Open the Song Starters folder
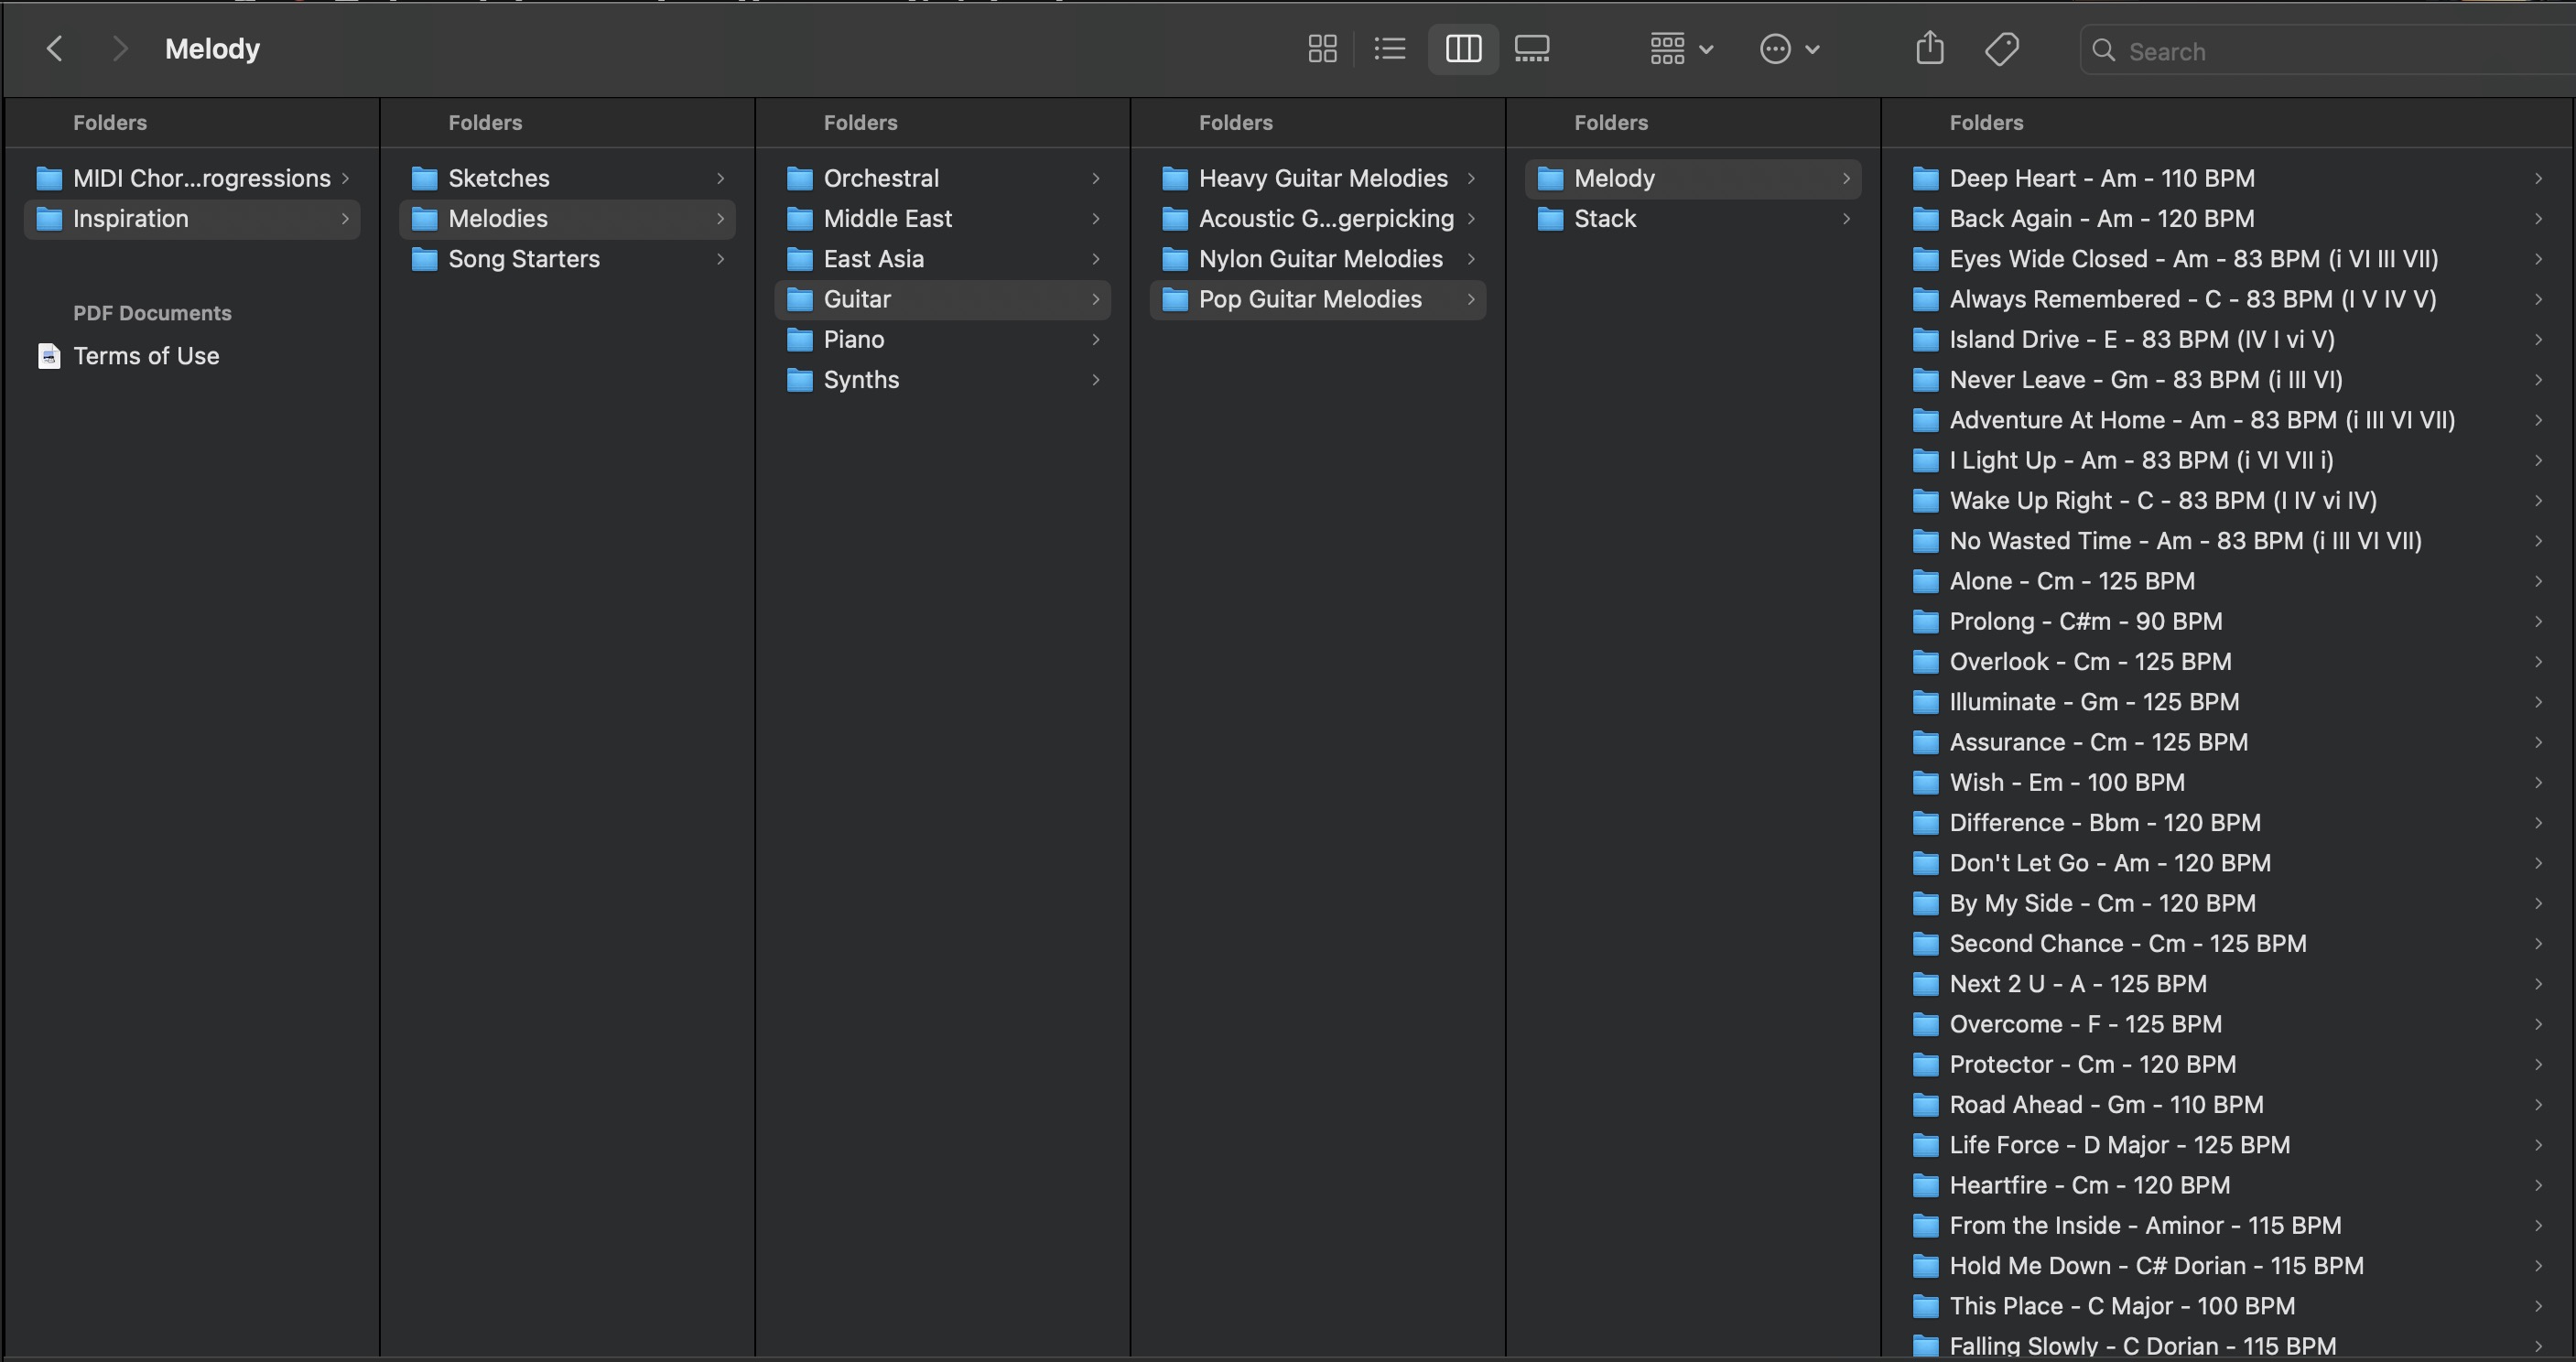This screenshot has height=1362, width=2576. pos(523,259)
